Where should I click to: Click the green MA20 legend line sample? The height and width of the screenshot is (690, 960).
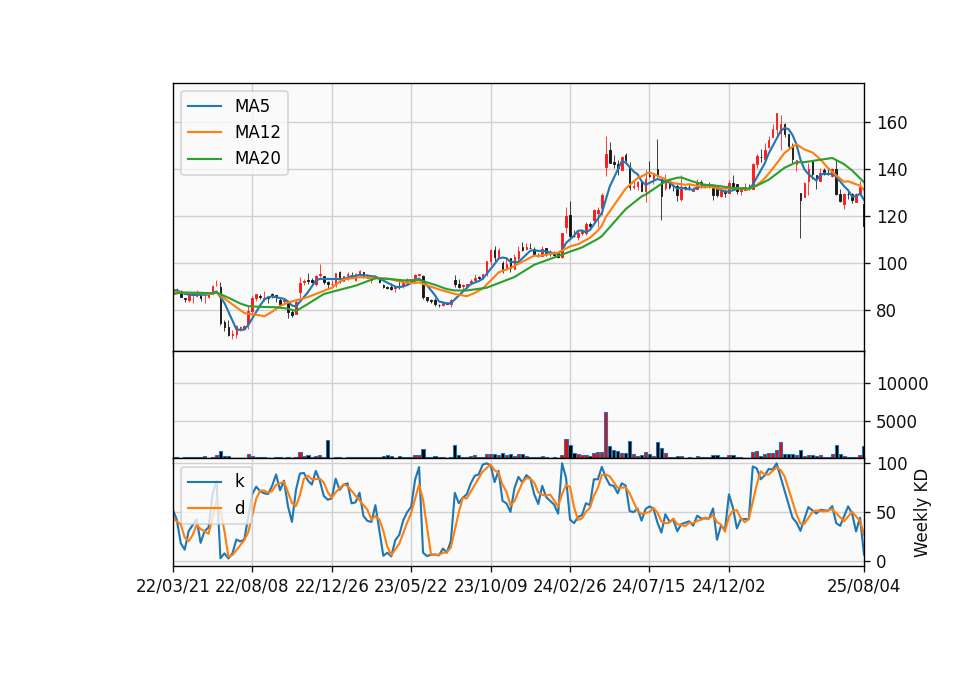pyautogui.click(x=204, y=158)
